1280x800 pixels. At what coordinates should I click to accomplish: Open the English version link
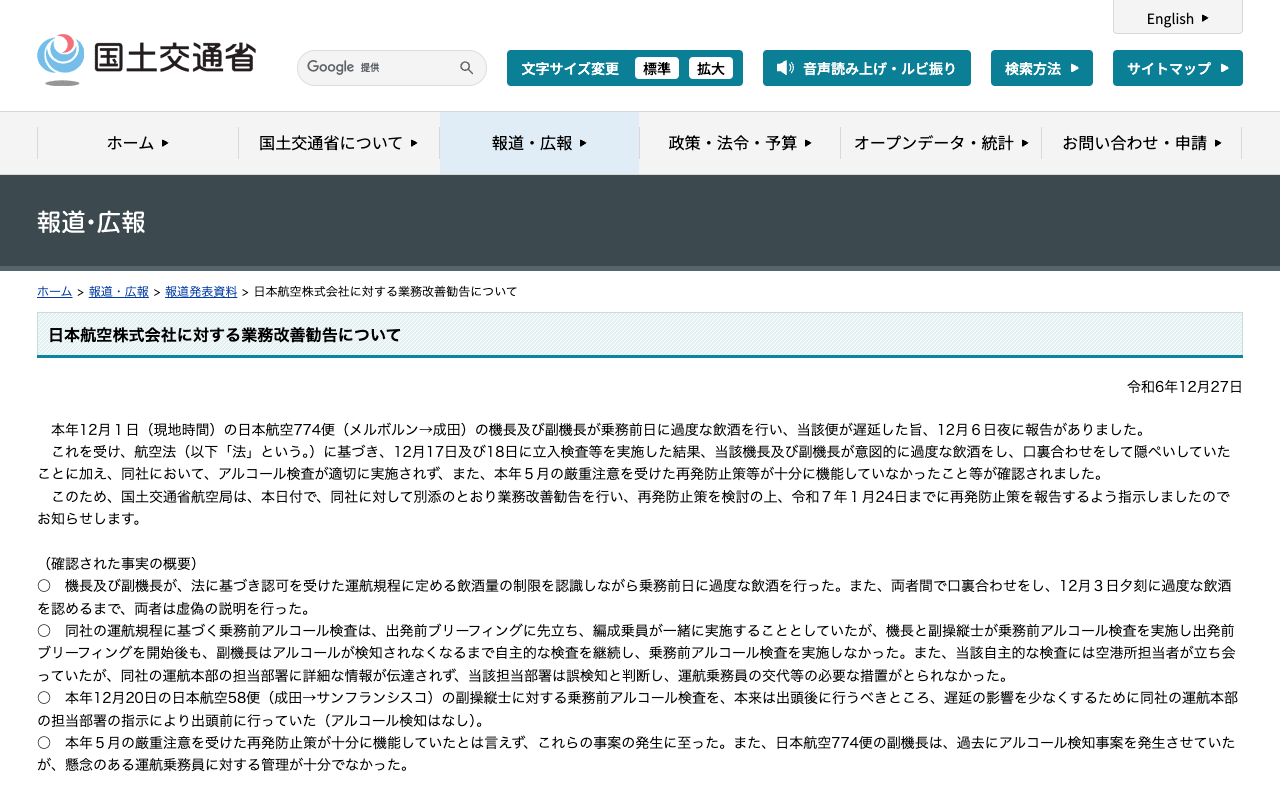(1178, 18)
